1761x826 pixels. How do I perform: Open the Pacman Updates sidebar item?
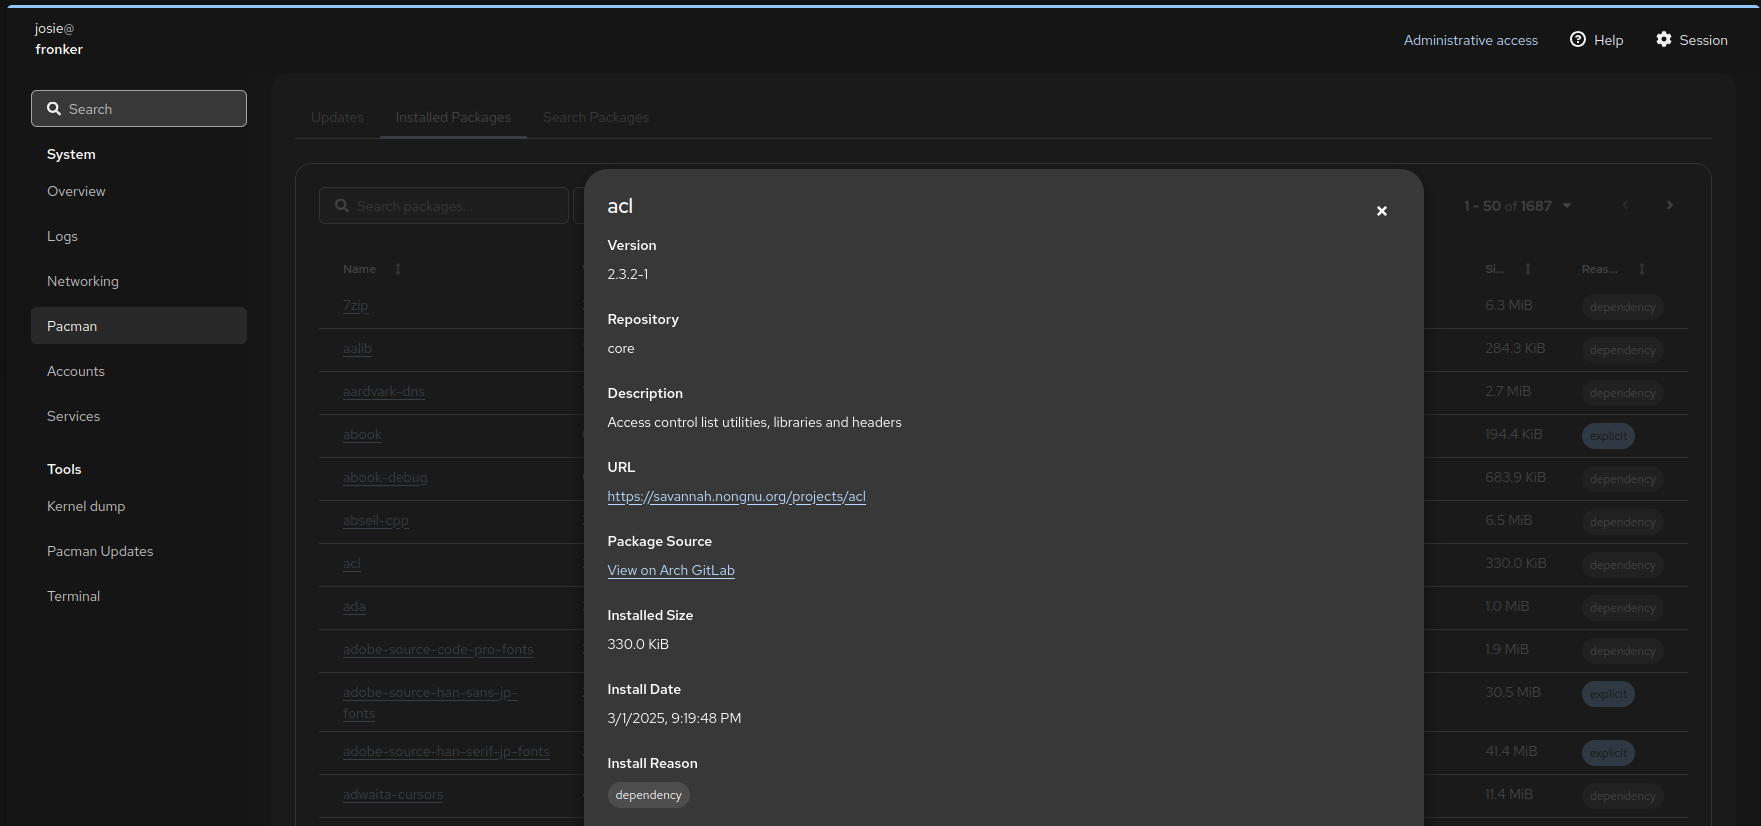tap(100, 551)
